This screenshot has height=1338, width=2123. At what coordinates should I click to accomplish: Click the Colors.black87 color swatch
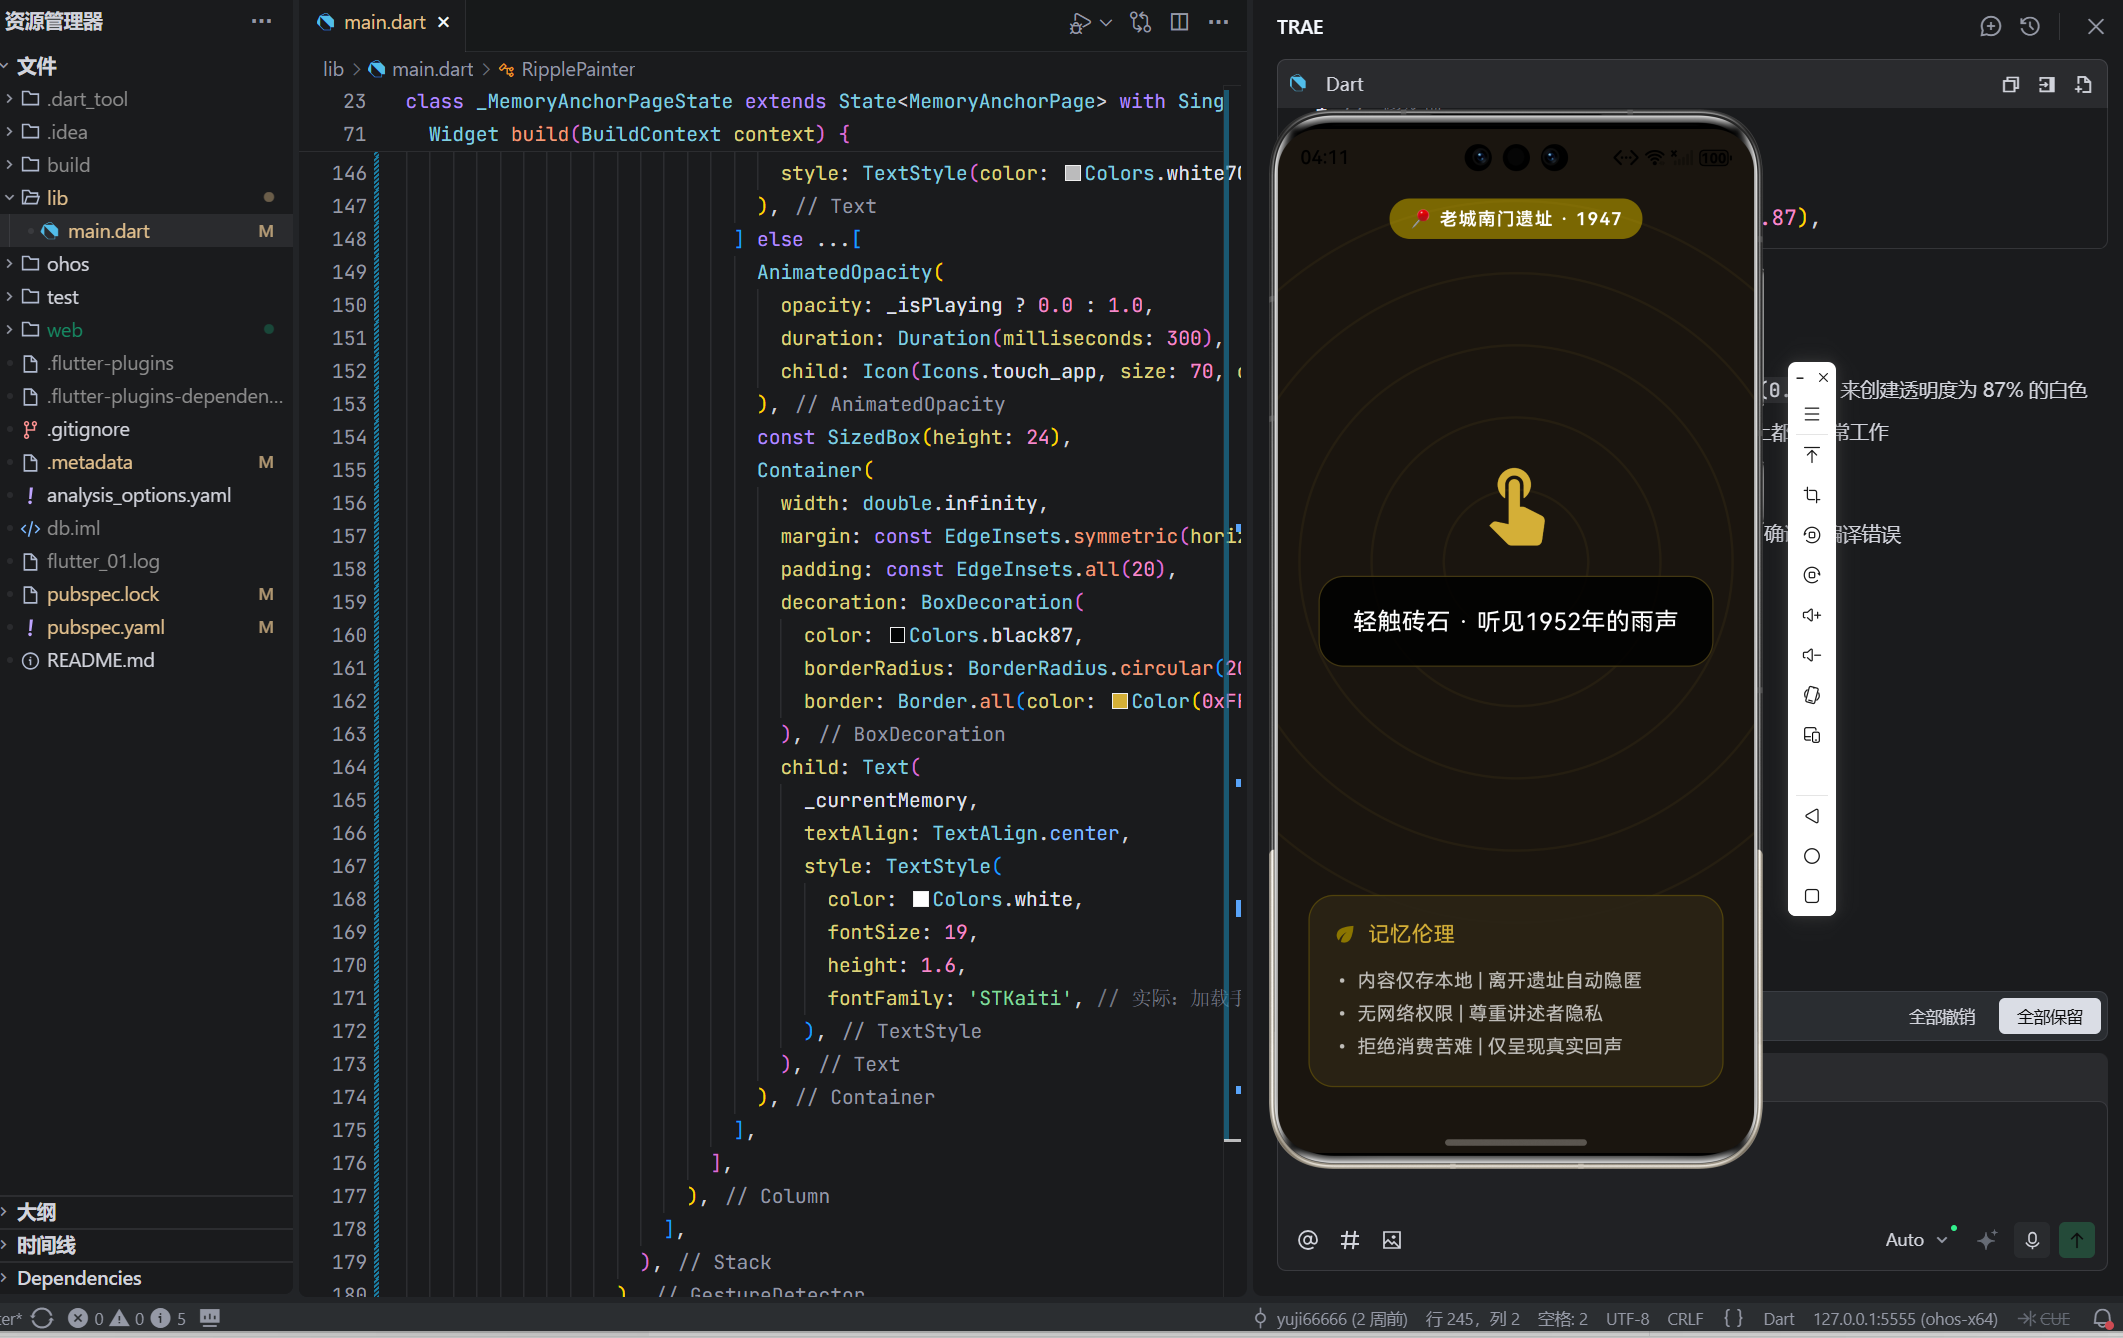[x=897, y=635]
